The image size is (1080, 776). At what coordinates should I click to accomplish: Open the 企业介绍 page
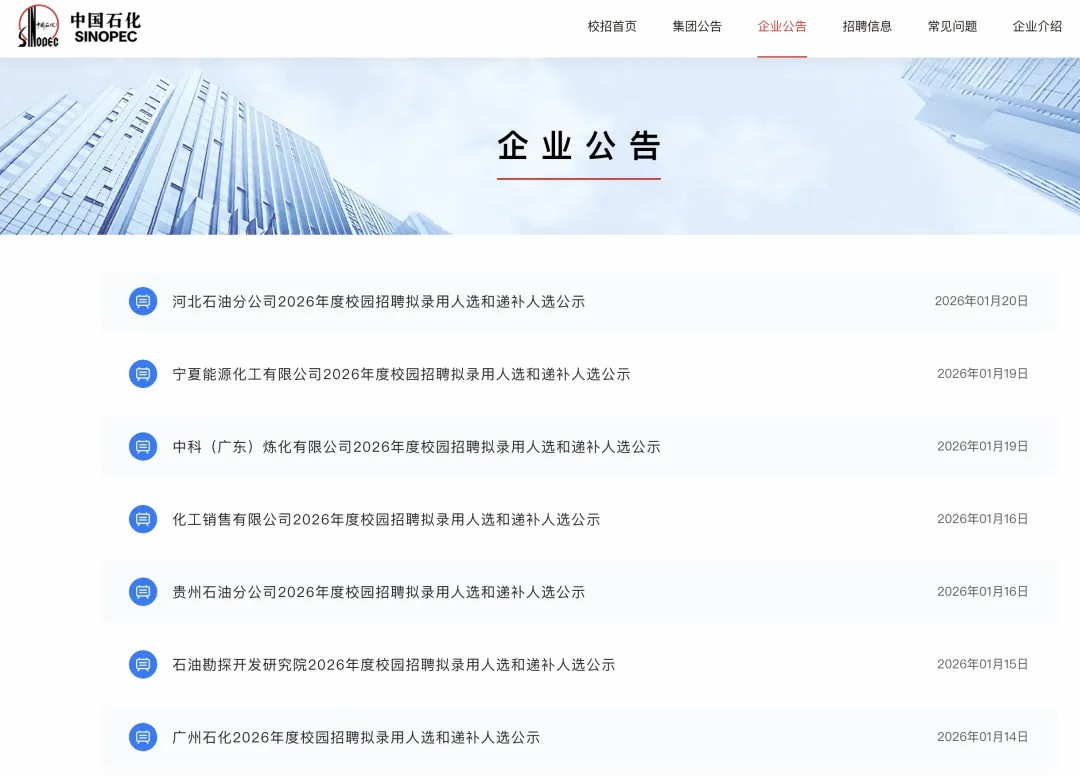pyautogui.click(x=1036, y=27)
